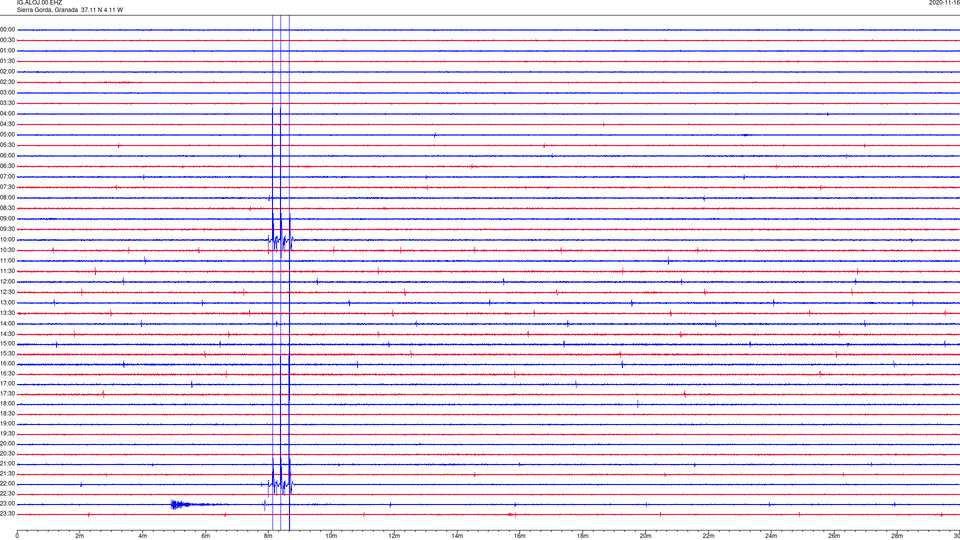Click the 14m x-axis label
This screenshot has width=960, height=540.
[x=457, y=536]
